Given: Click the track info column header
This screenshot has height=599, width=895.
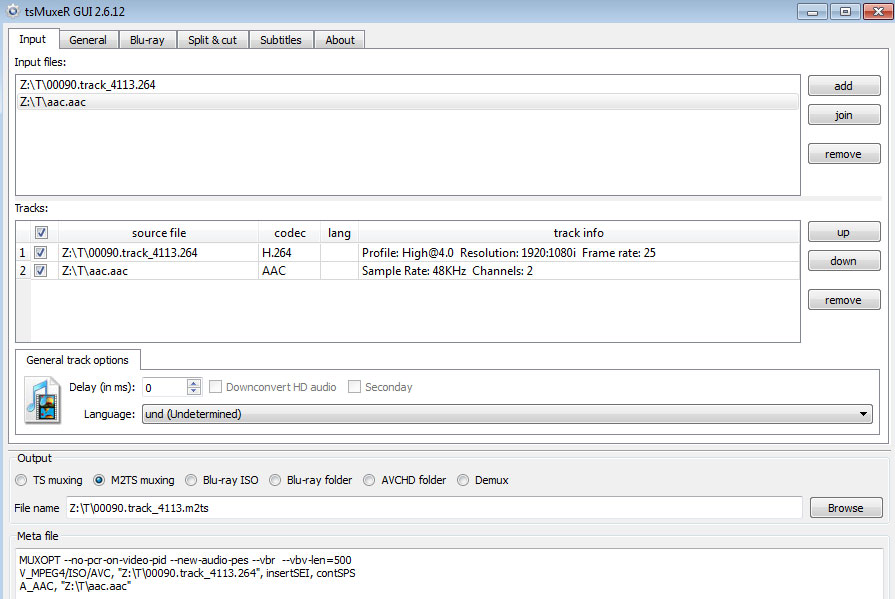Looking at the screenshot, I should (x=579, y=232).
